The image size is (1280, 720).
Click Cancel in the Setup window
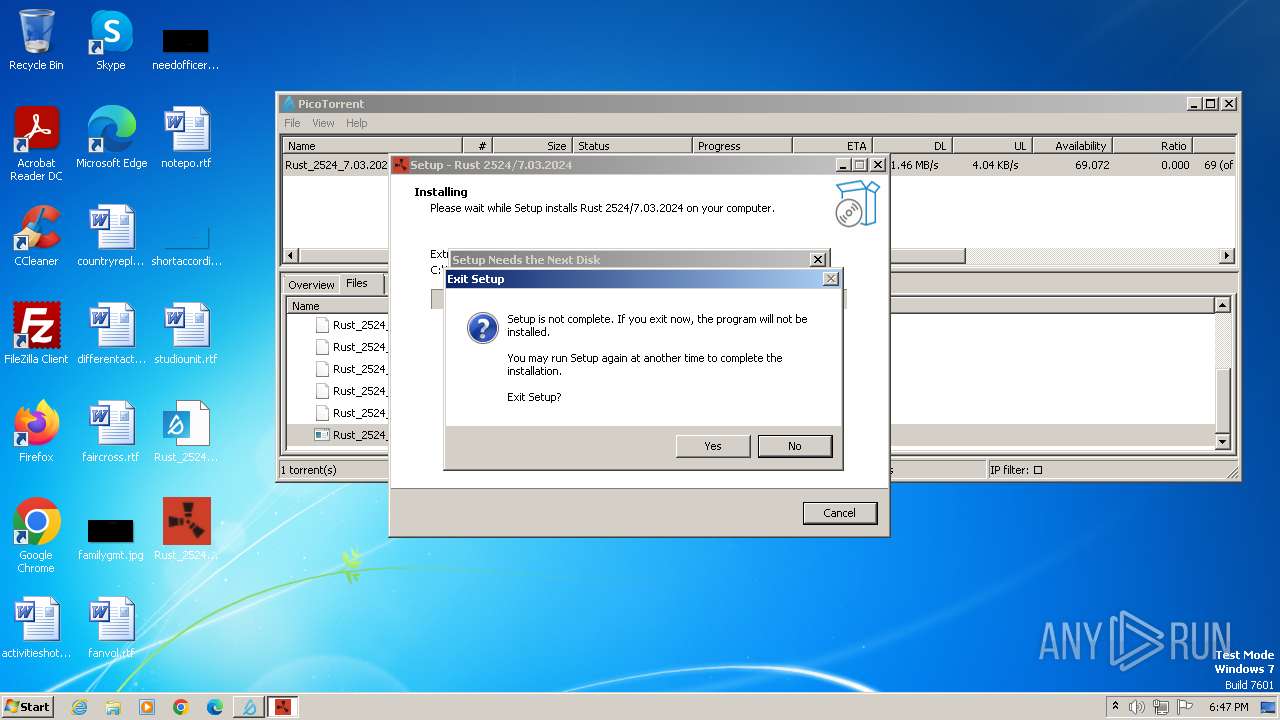(839, 513)
